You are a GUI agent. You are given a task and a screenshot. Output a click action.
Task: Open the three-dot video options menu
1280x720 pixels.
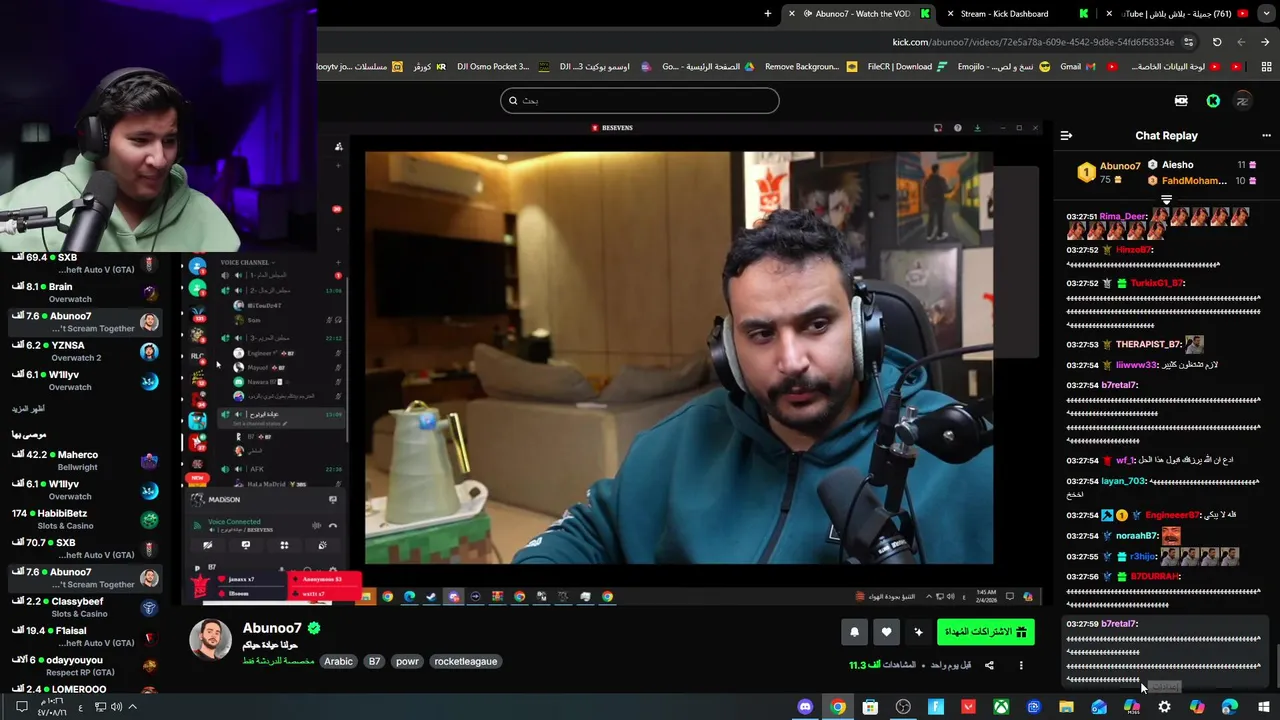tap(1021, 665)
